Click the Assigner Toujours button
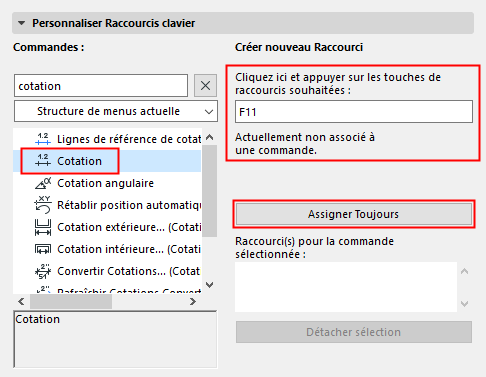The height and width of the screenshot is (377, 486). pos(354,214)
